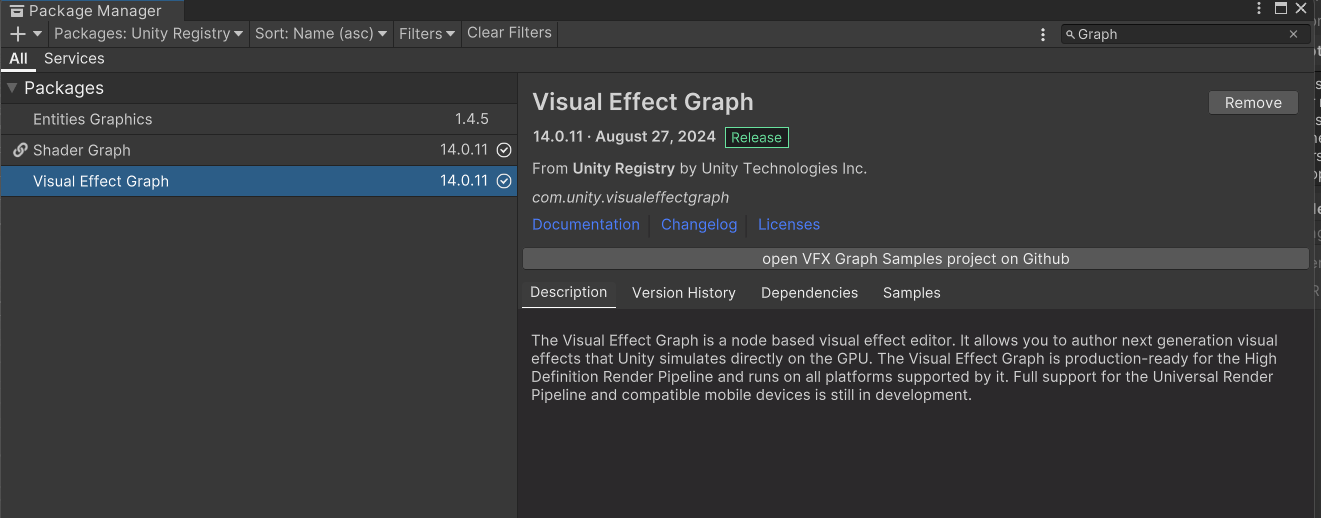Click the Clear Filters button
Screen dimensions: 1321x518
(509, 32)
